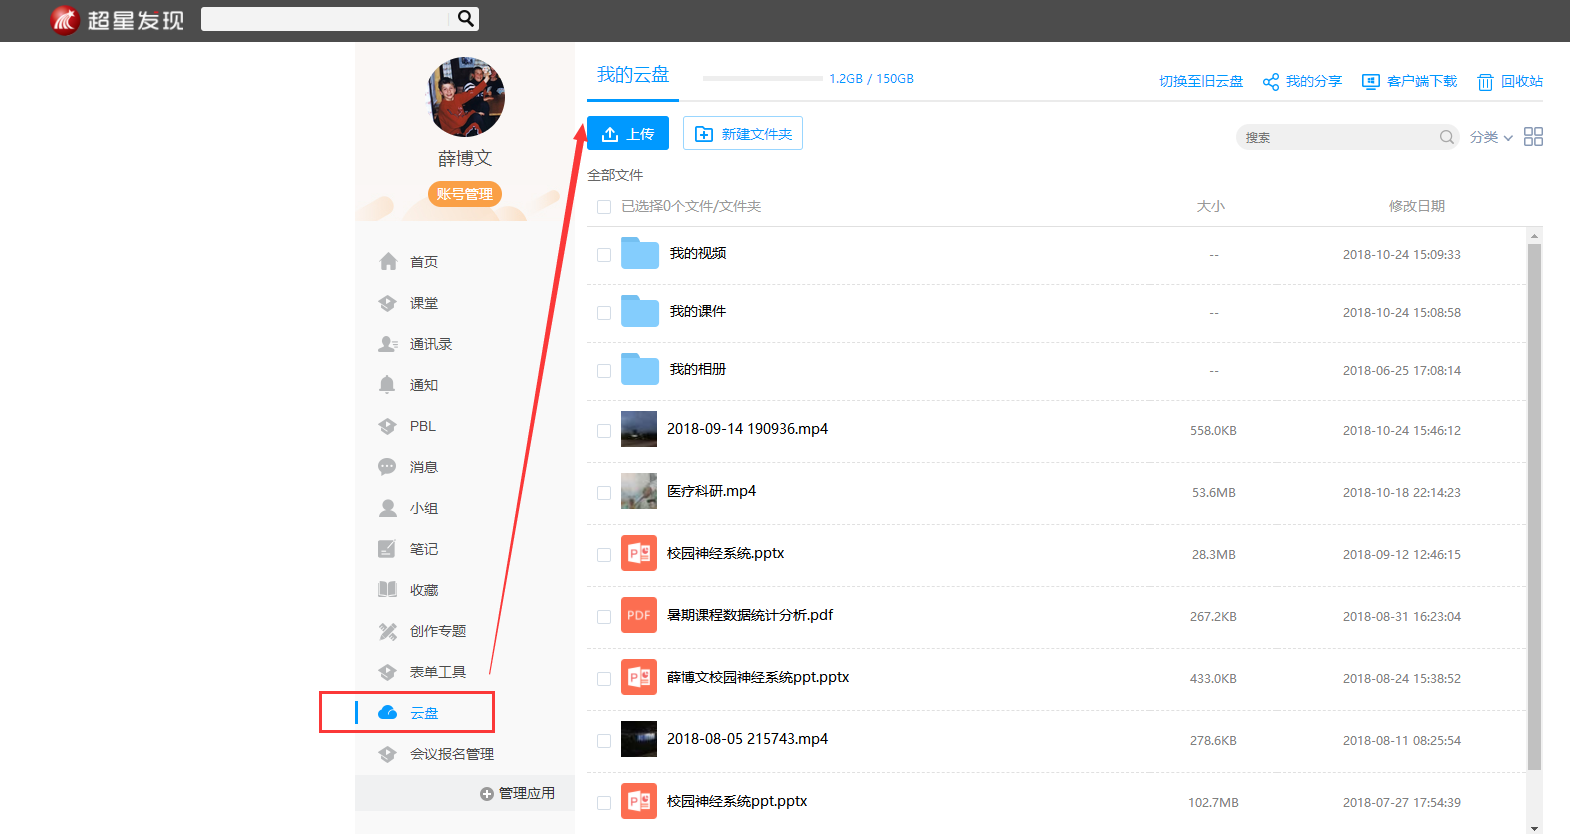Open 通知 notifications in sidebar
Image resolution: width=1570 pixels, height=834 pixels.
(424, 385)
